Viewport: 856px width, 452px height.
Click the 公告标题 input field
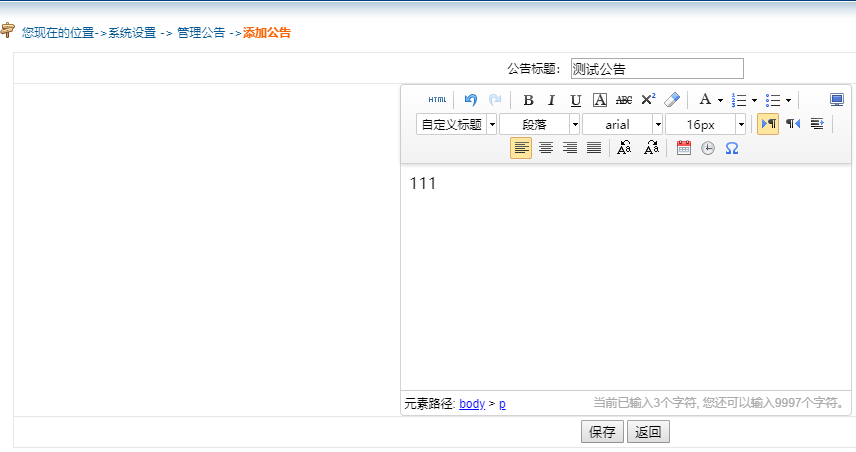point(657,68)
